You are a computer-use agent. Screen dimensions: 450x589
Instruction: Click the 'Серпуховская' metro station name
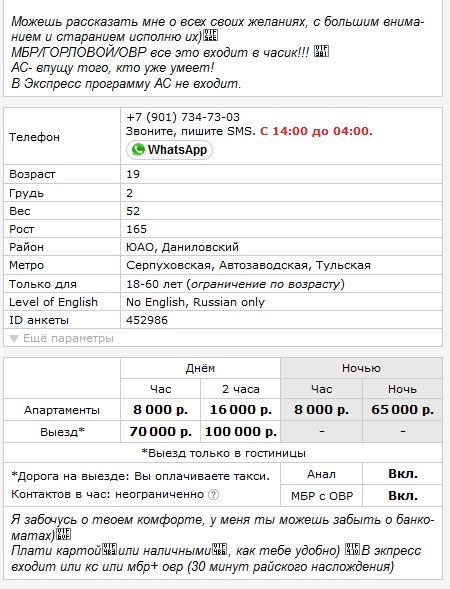point(168,265)
